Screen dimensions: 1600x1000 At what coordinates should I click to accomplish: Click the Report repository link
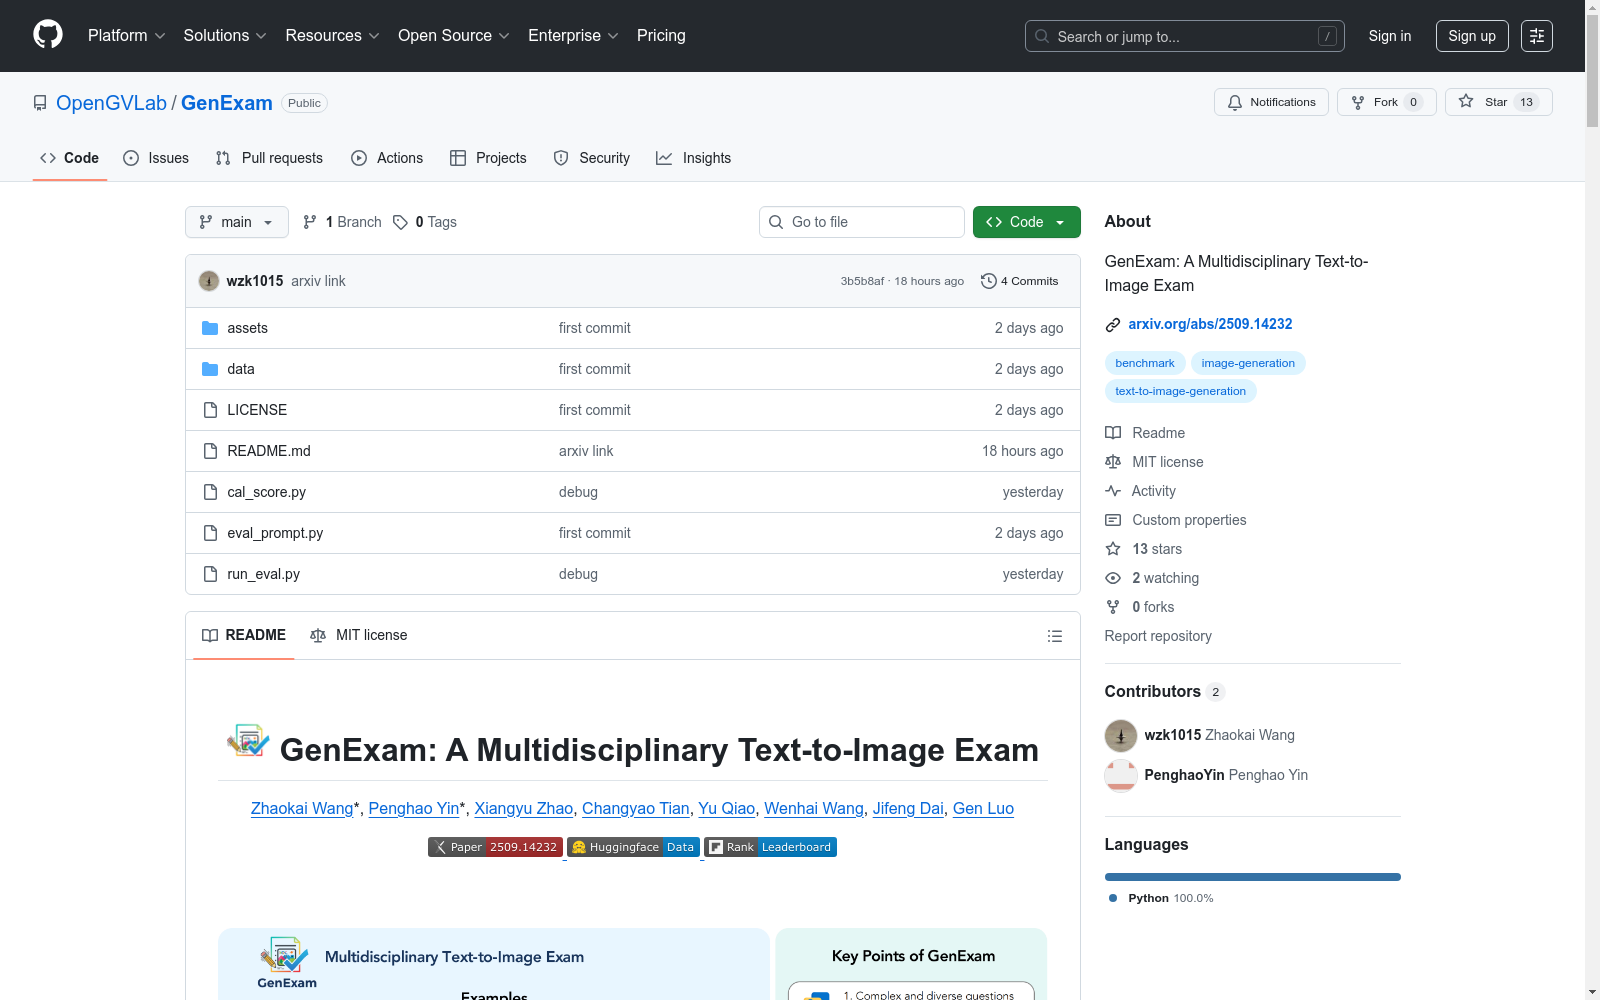pos(1158,636)
